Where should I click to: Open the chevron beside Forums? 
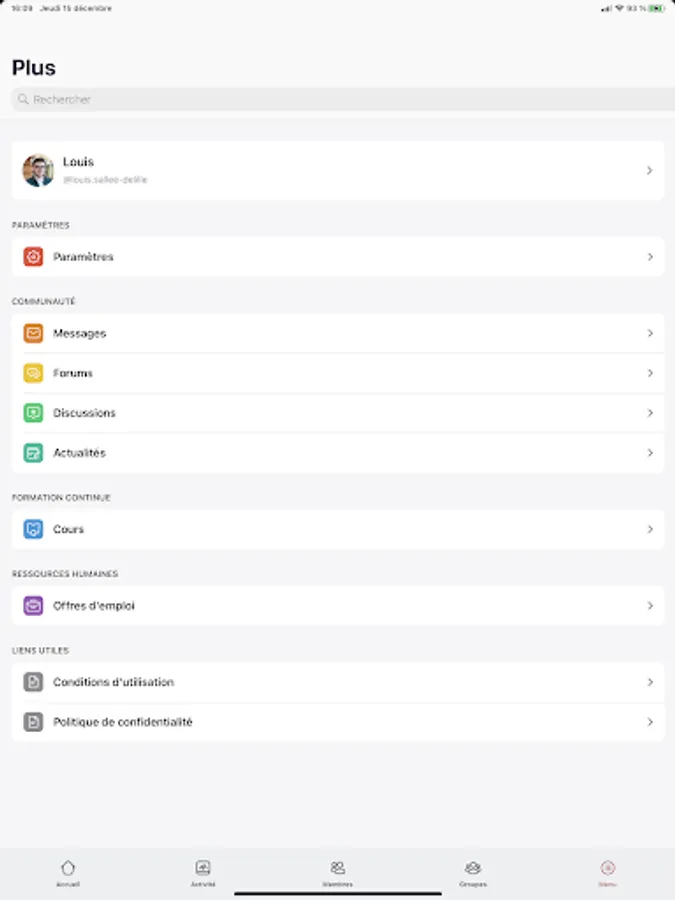[650, 373]
